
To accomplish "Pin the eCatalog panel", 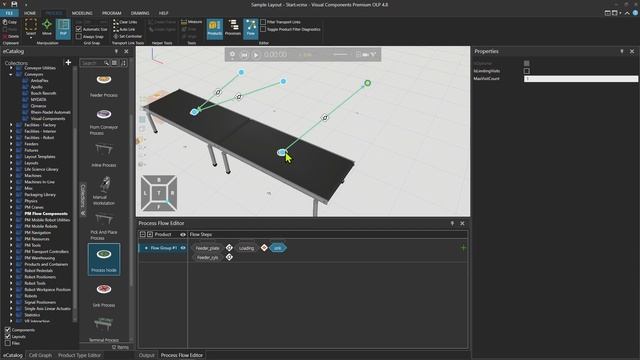I will (x=116, y=51).
